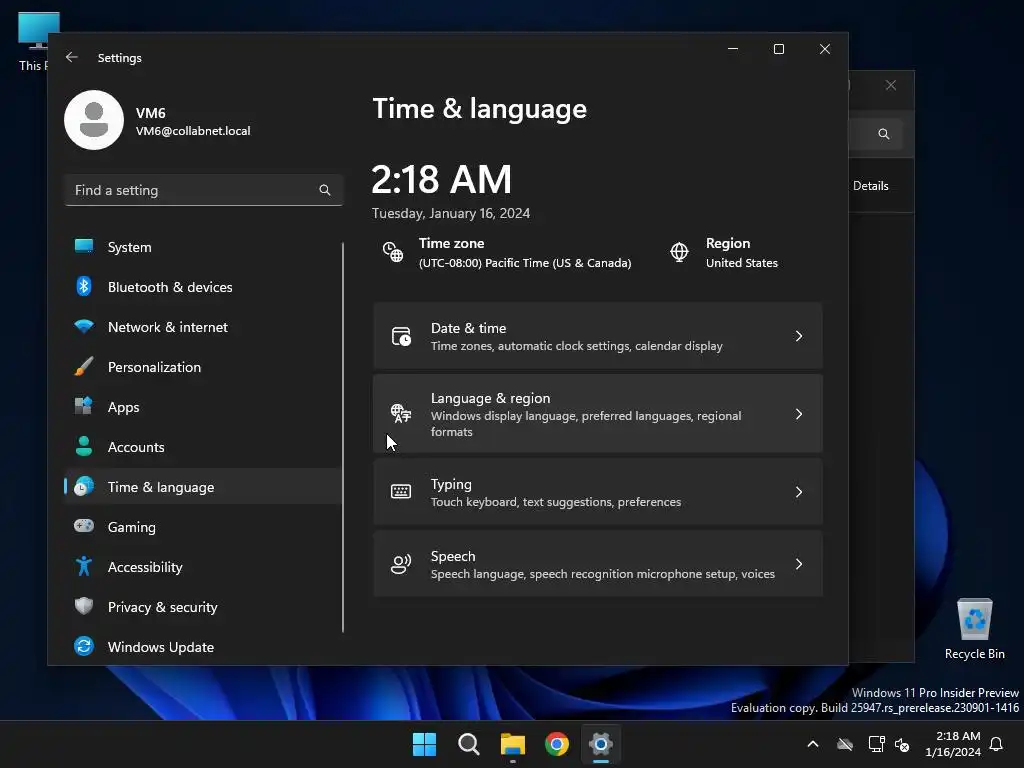Click the Apps icon in sidebar

coord(84,406)
